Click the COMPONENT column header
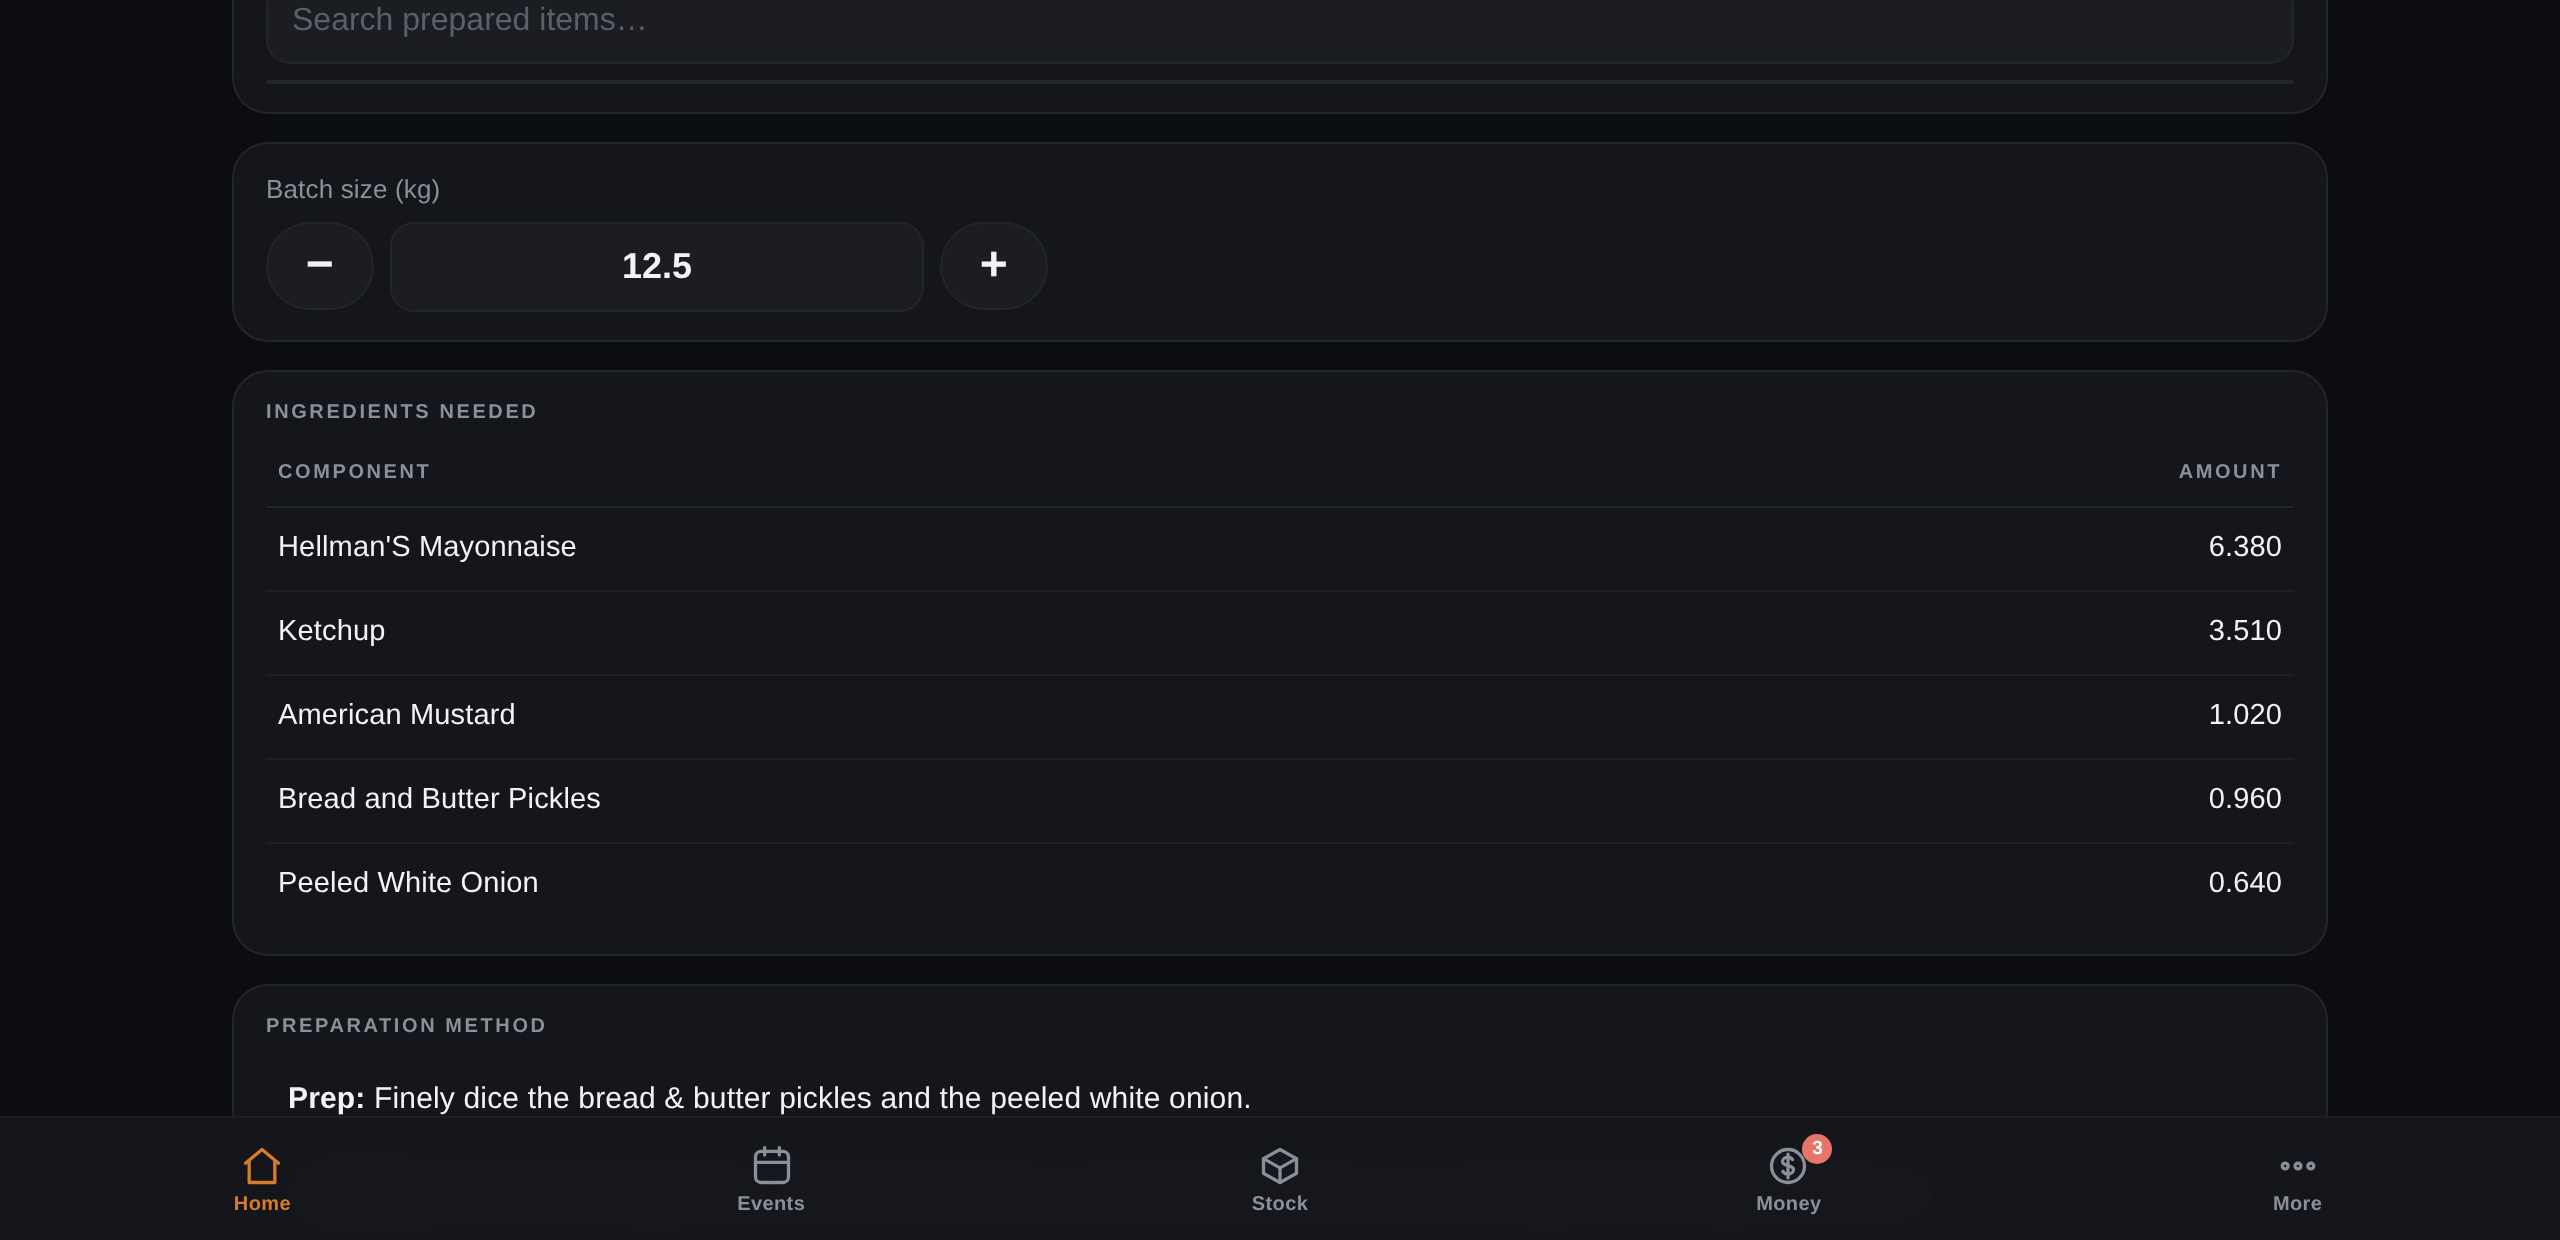This screenshot has height=1240, width=2560. coord(354,471)
